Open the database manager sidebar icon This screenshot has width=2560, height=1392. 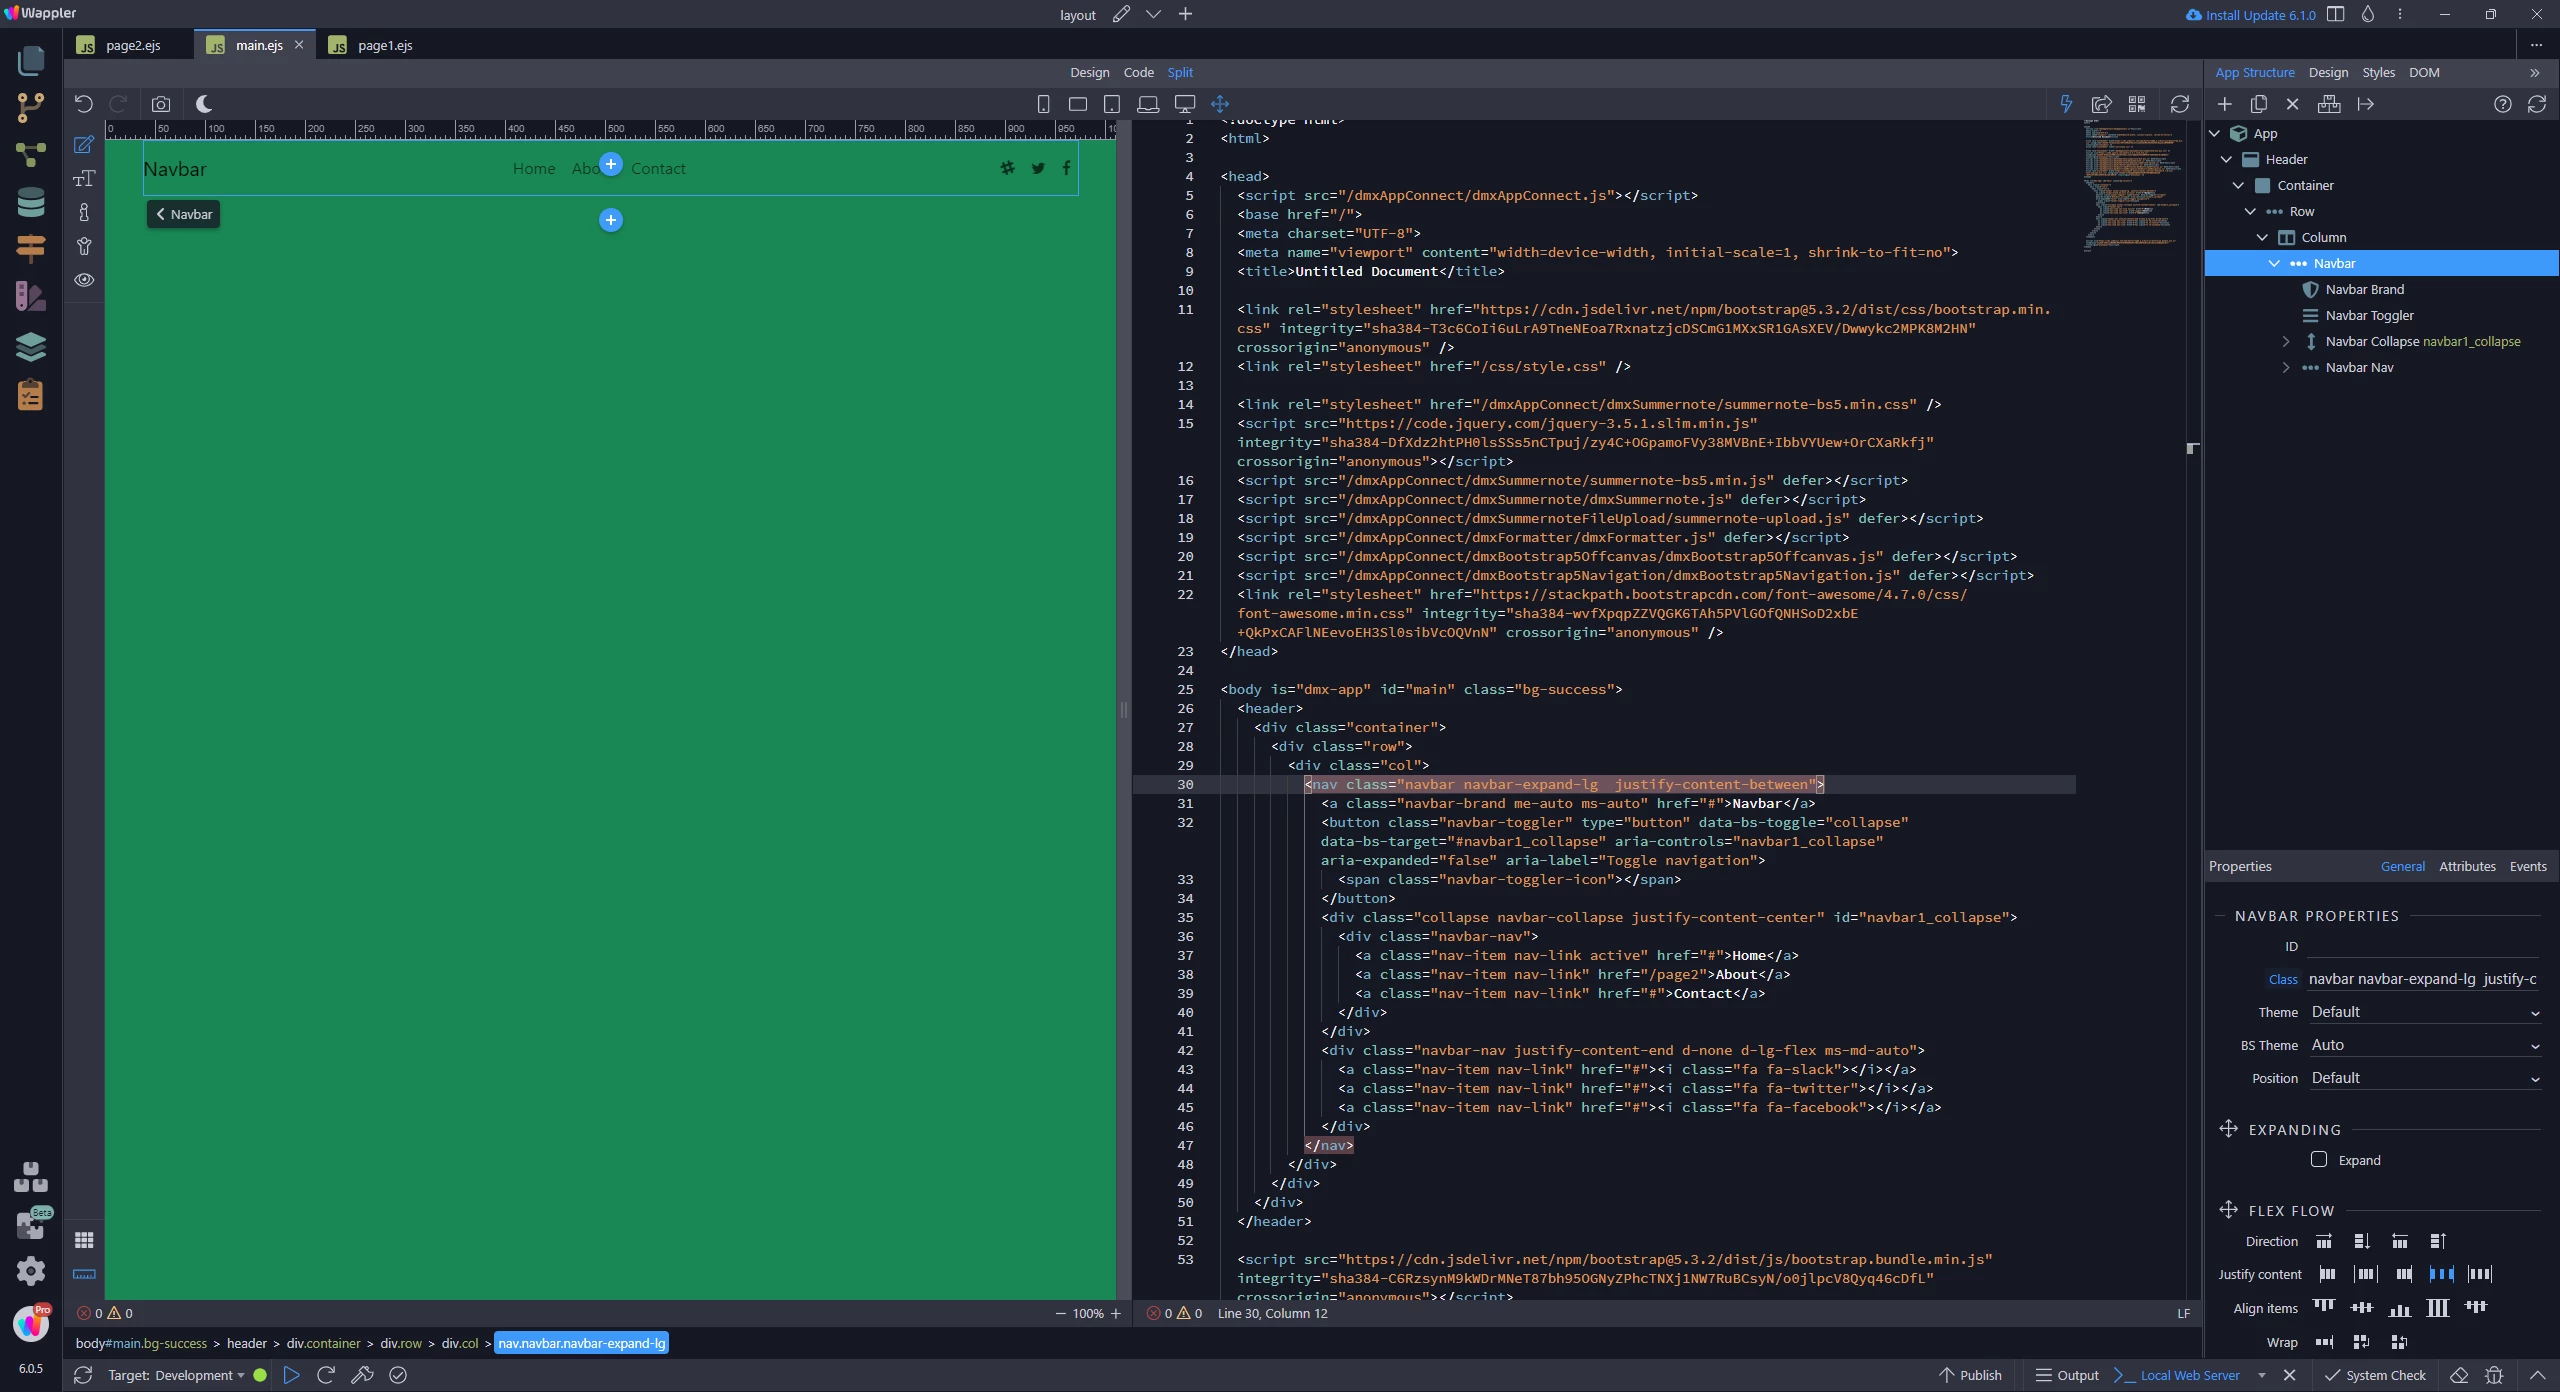click(x=31, y=202)
